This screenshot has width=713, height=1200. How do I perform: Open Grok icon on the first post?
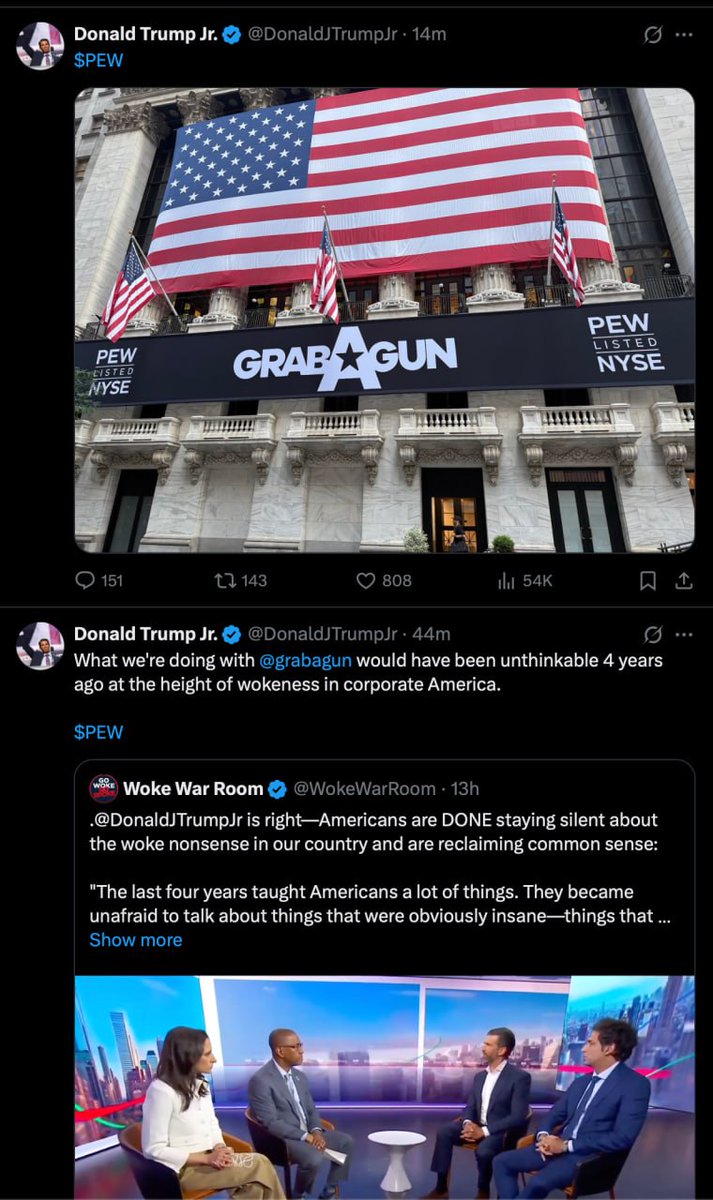pyautogui.click(x=651, y=34)
